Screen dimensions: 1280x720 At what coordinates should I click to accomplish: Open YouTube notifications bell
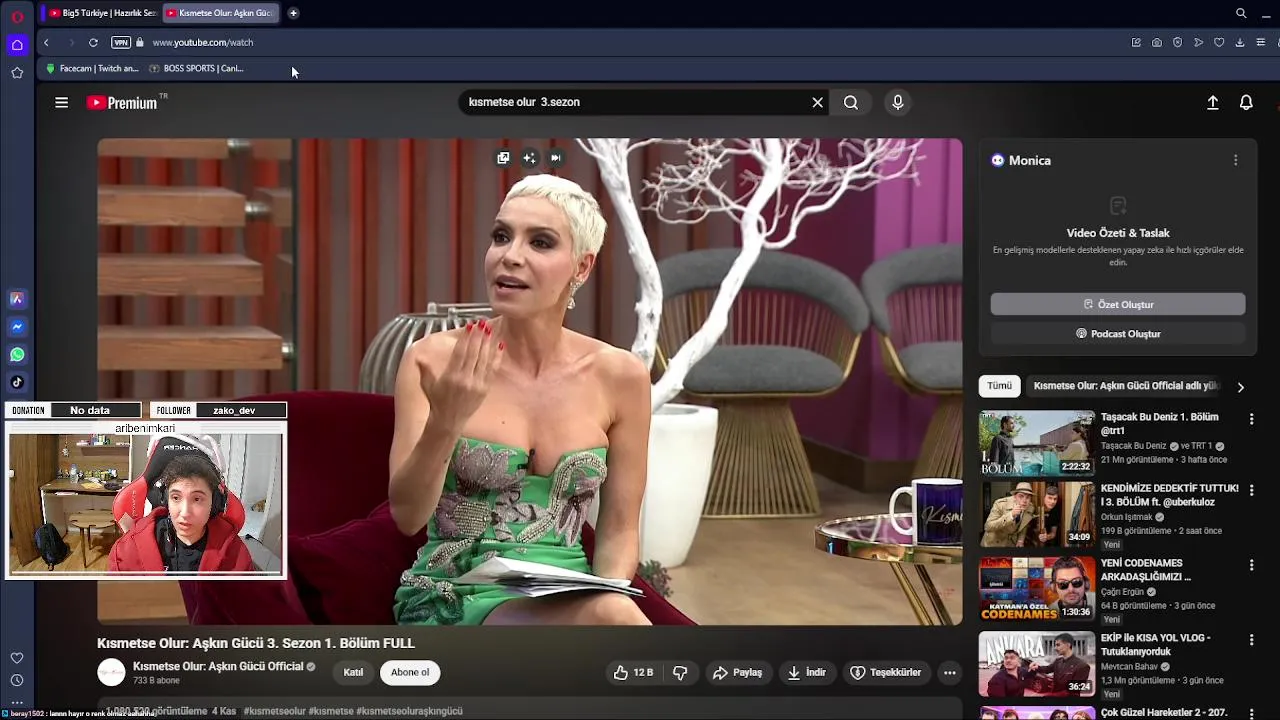[1246, 102]
